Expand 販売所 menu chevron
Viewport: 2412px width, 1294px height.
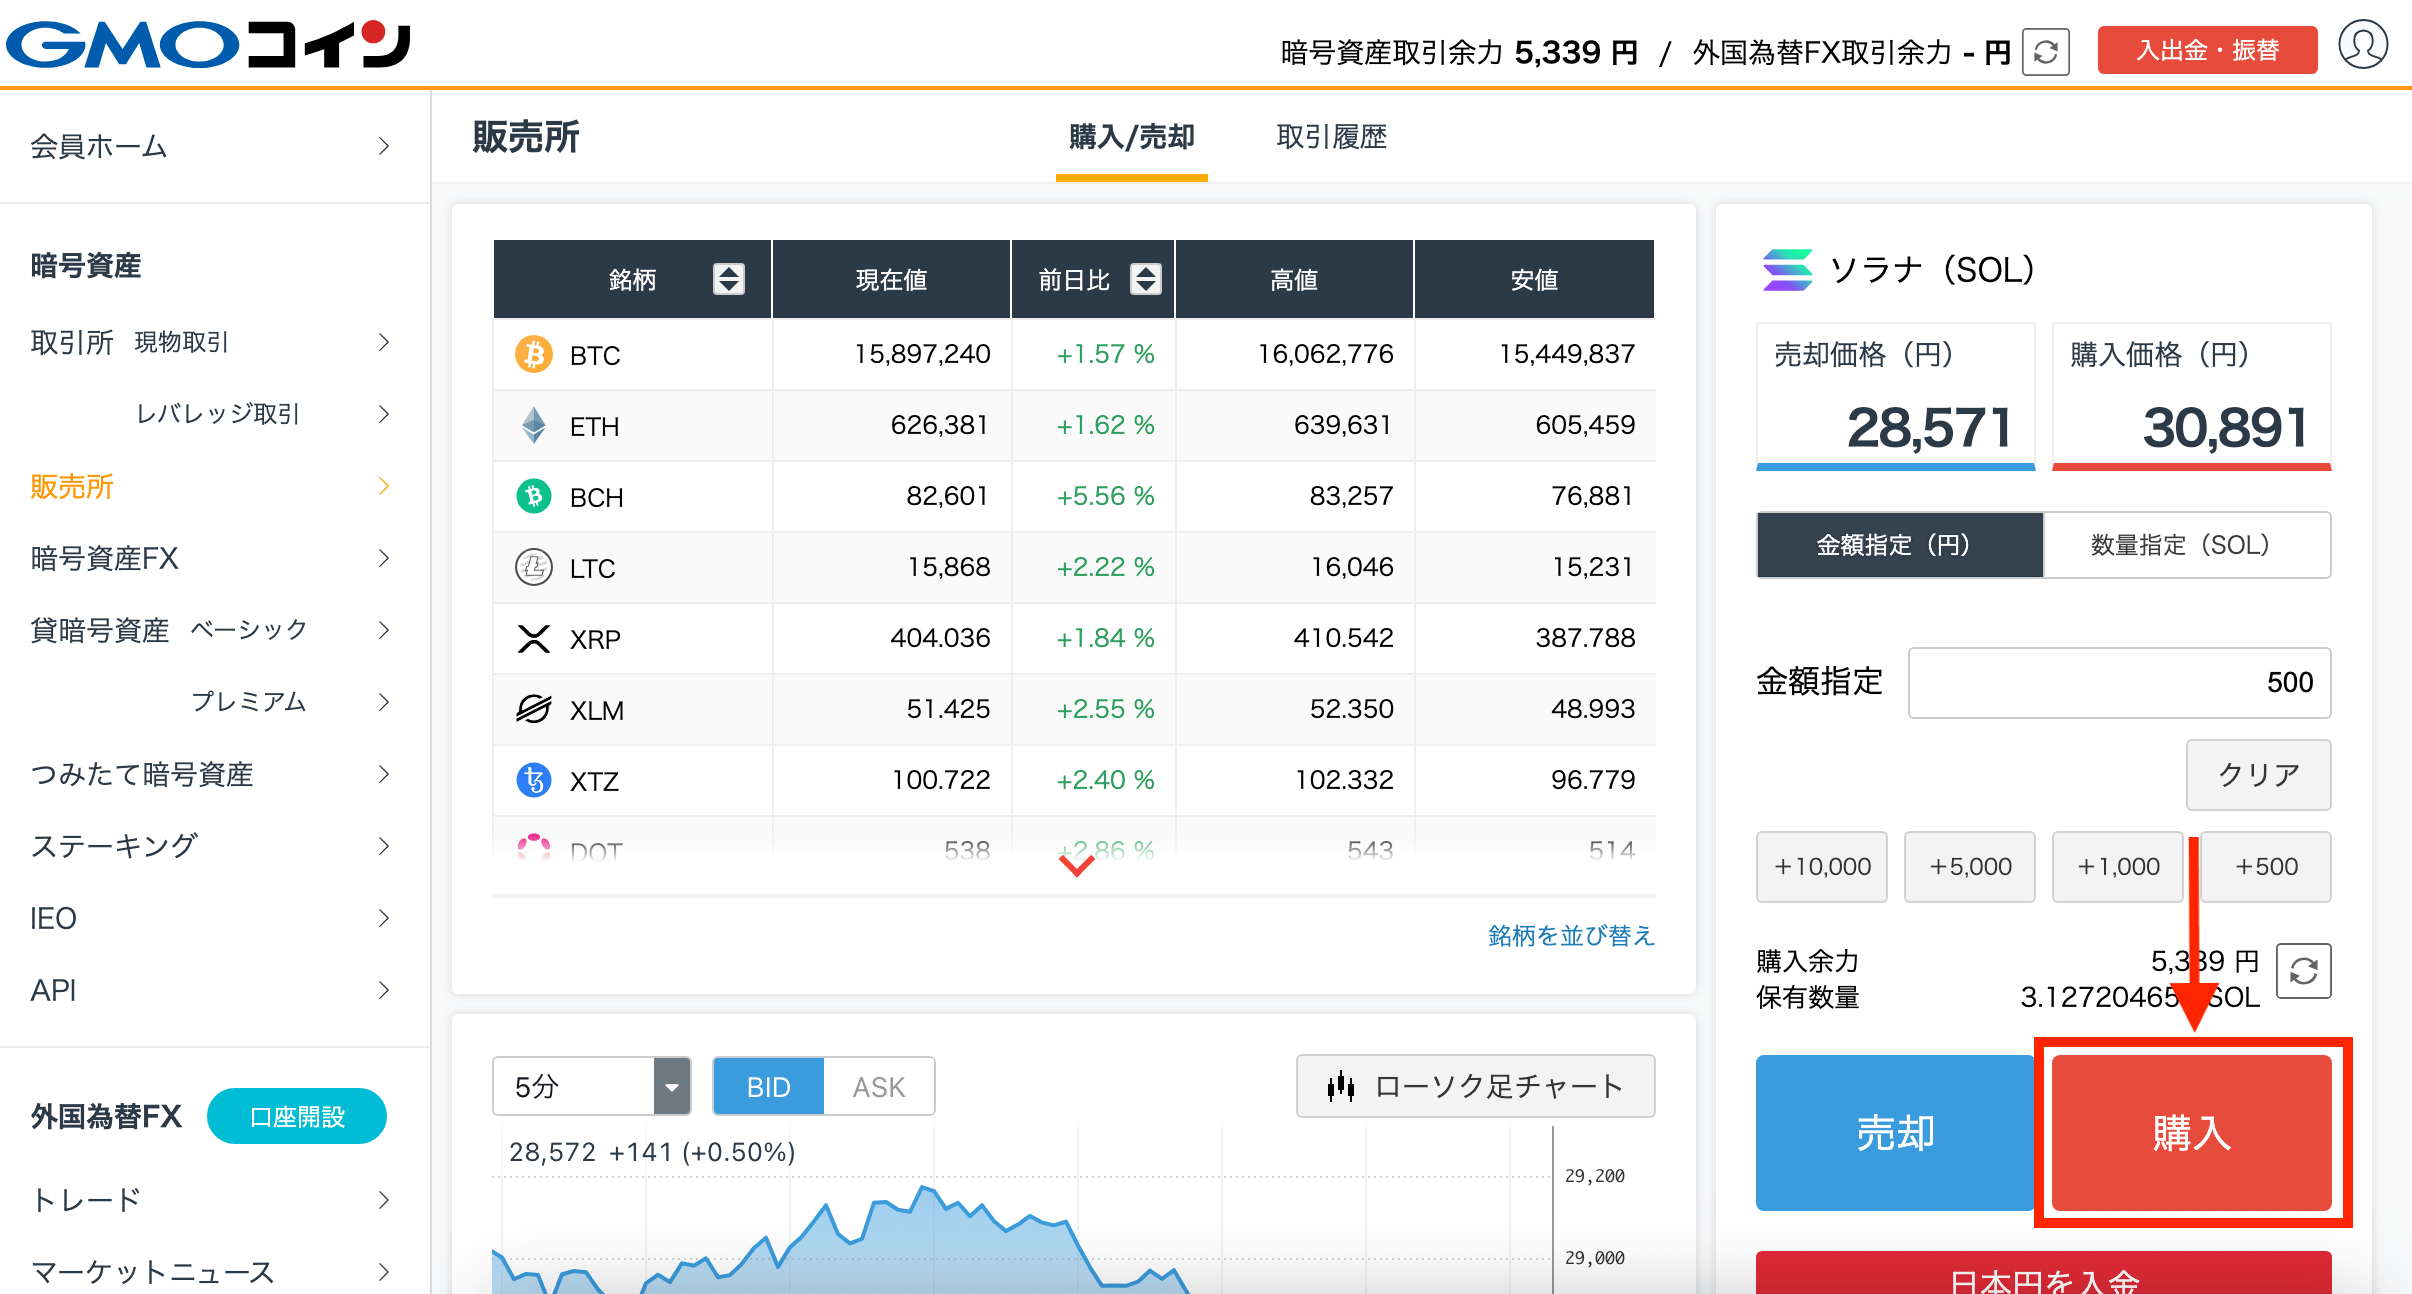(x=384, y=486)
